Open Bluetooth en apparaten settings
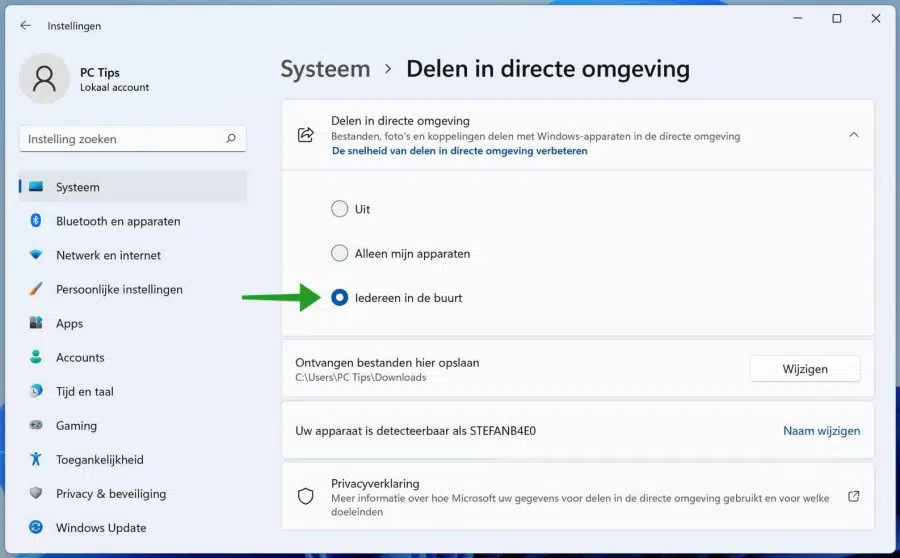The image size is (900, 558). pyautogui.click(x=133, y=221)
